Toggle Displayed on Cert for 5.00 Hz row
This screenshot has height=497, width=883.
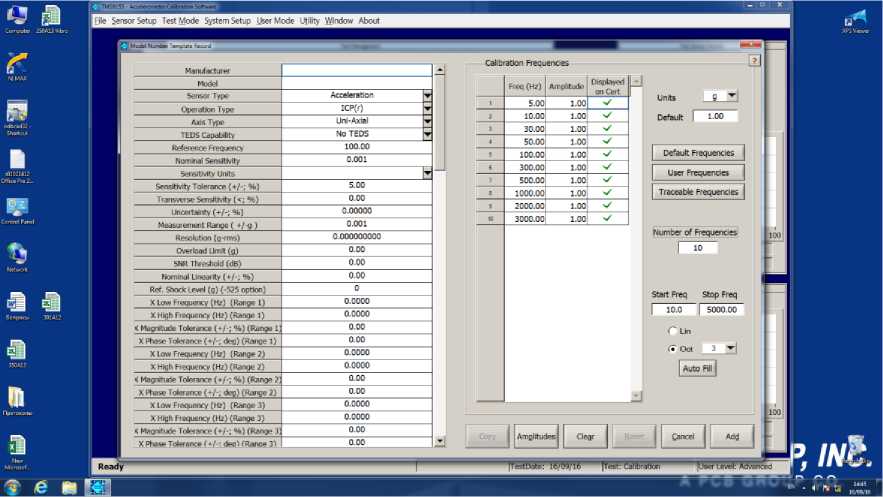coord(607,103)
